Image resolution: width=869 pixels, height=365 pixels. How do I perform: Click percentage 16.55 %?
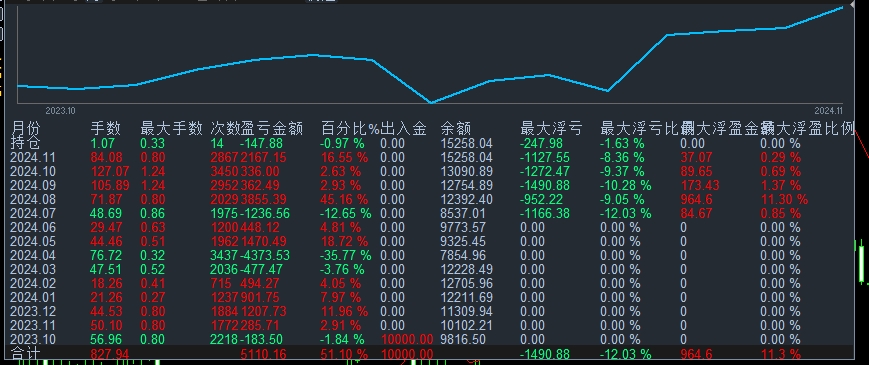click(x=345, y=158)
